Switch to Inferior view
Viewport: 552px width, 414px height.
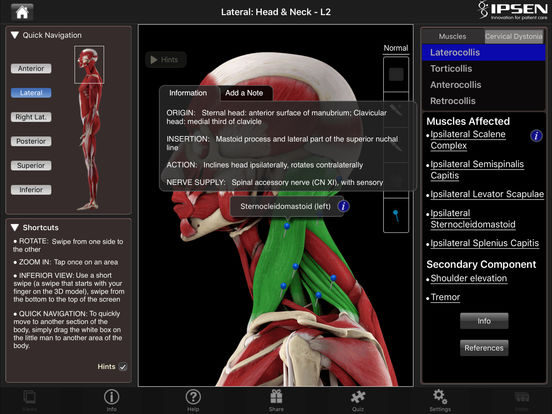31,190
